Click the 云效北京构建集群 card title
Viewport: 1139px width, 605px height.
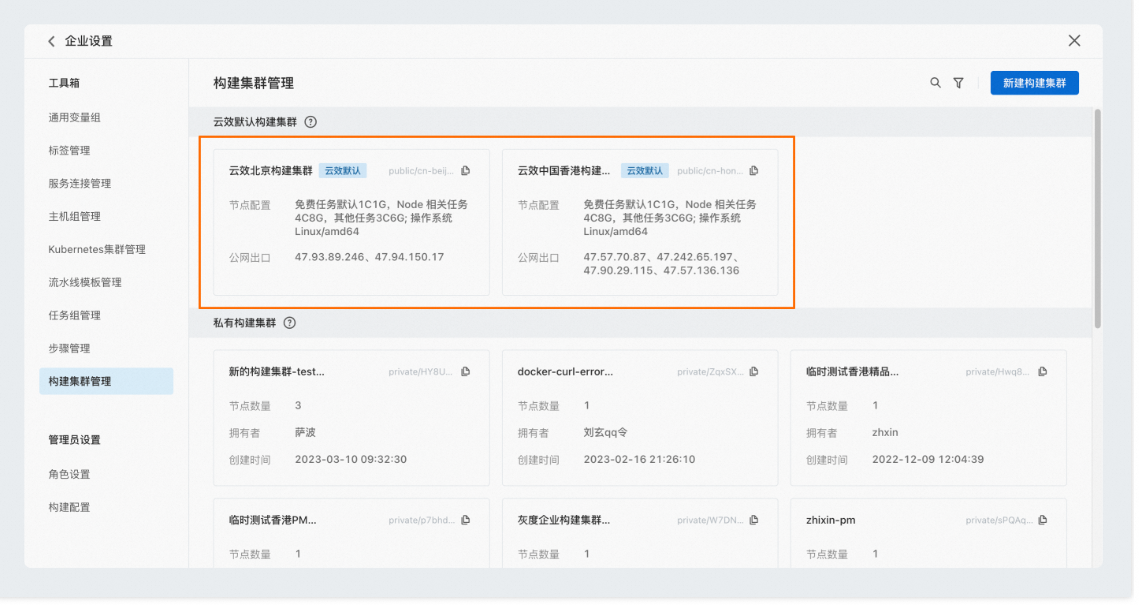[272, 171]
